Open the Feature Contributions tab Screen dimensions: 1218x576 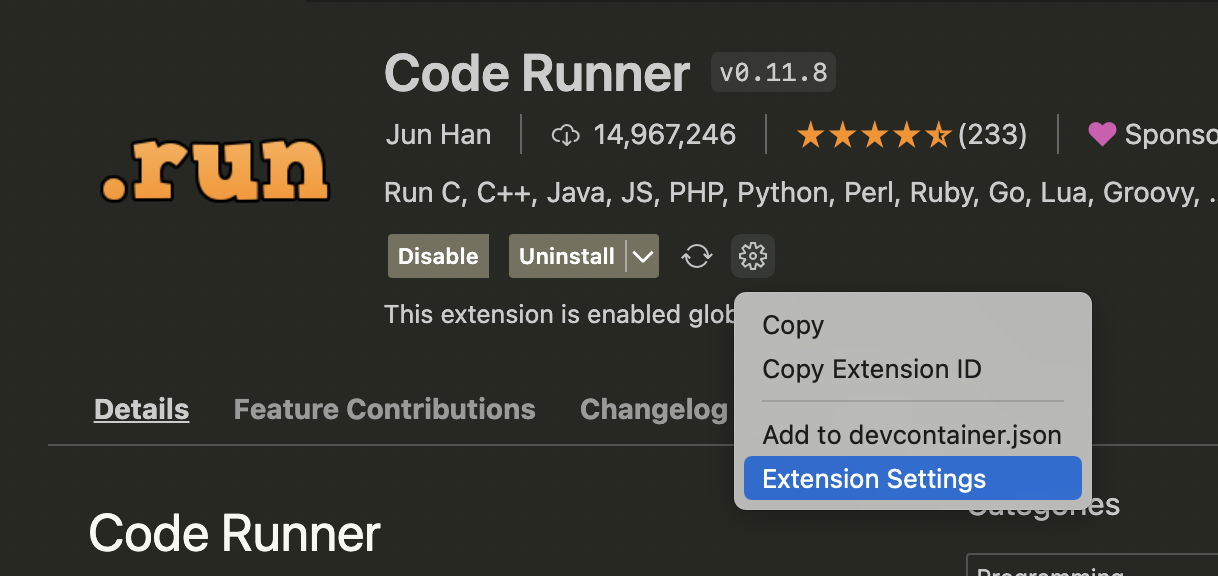pyautogui.click(x=384, y=409)
